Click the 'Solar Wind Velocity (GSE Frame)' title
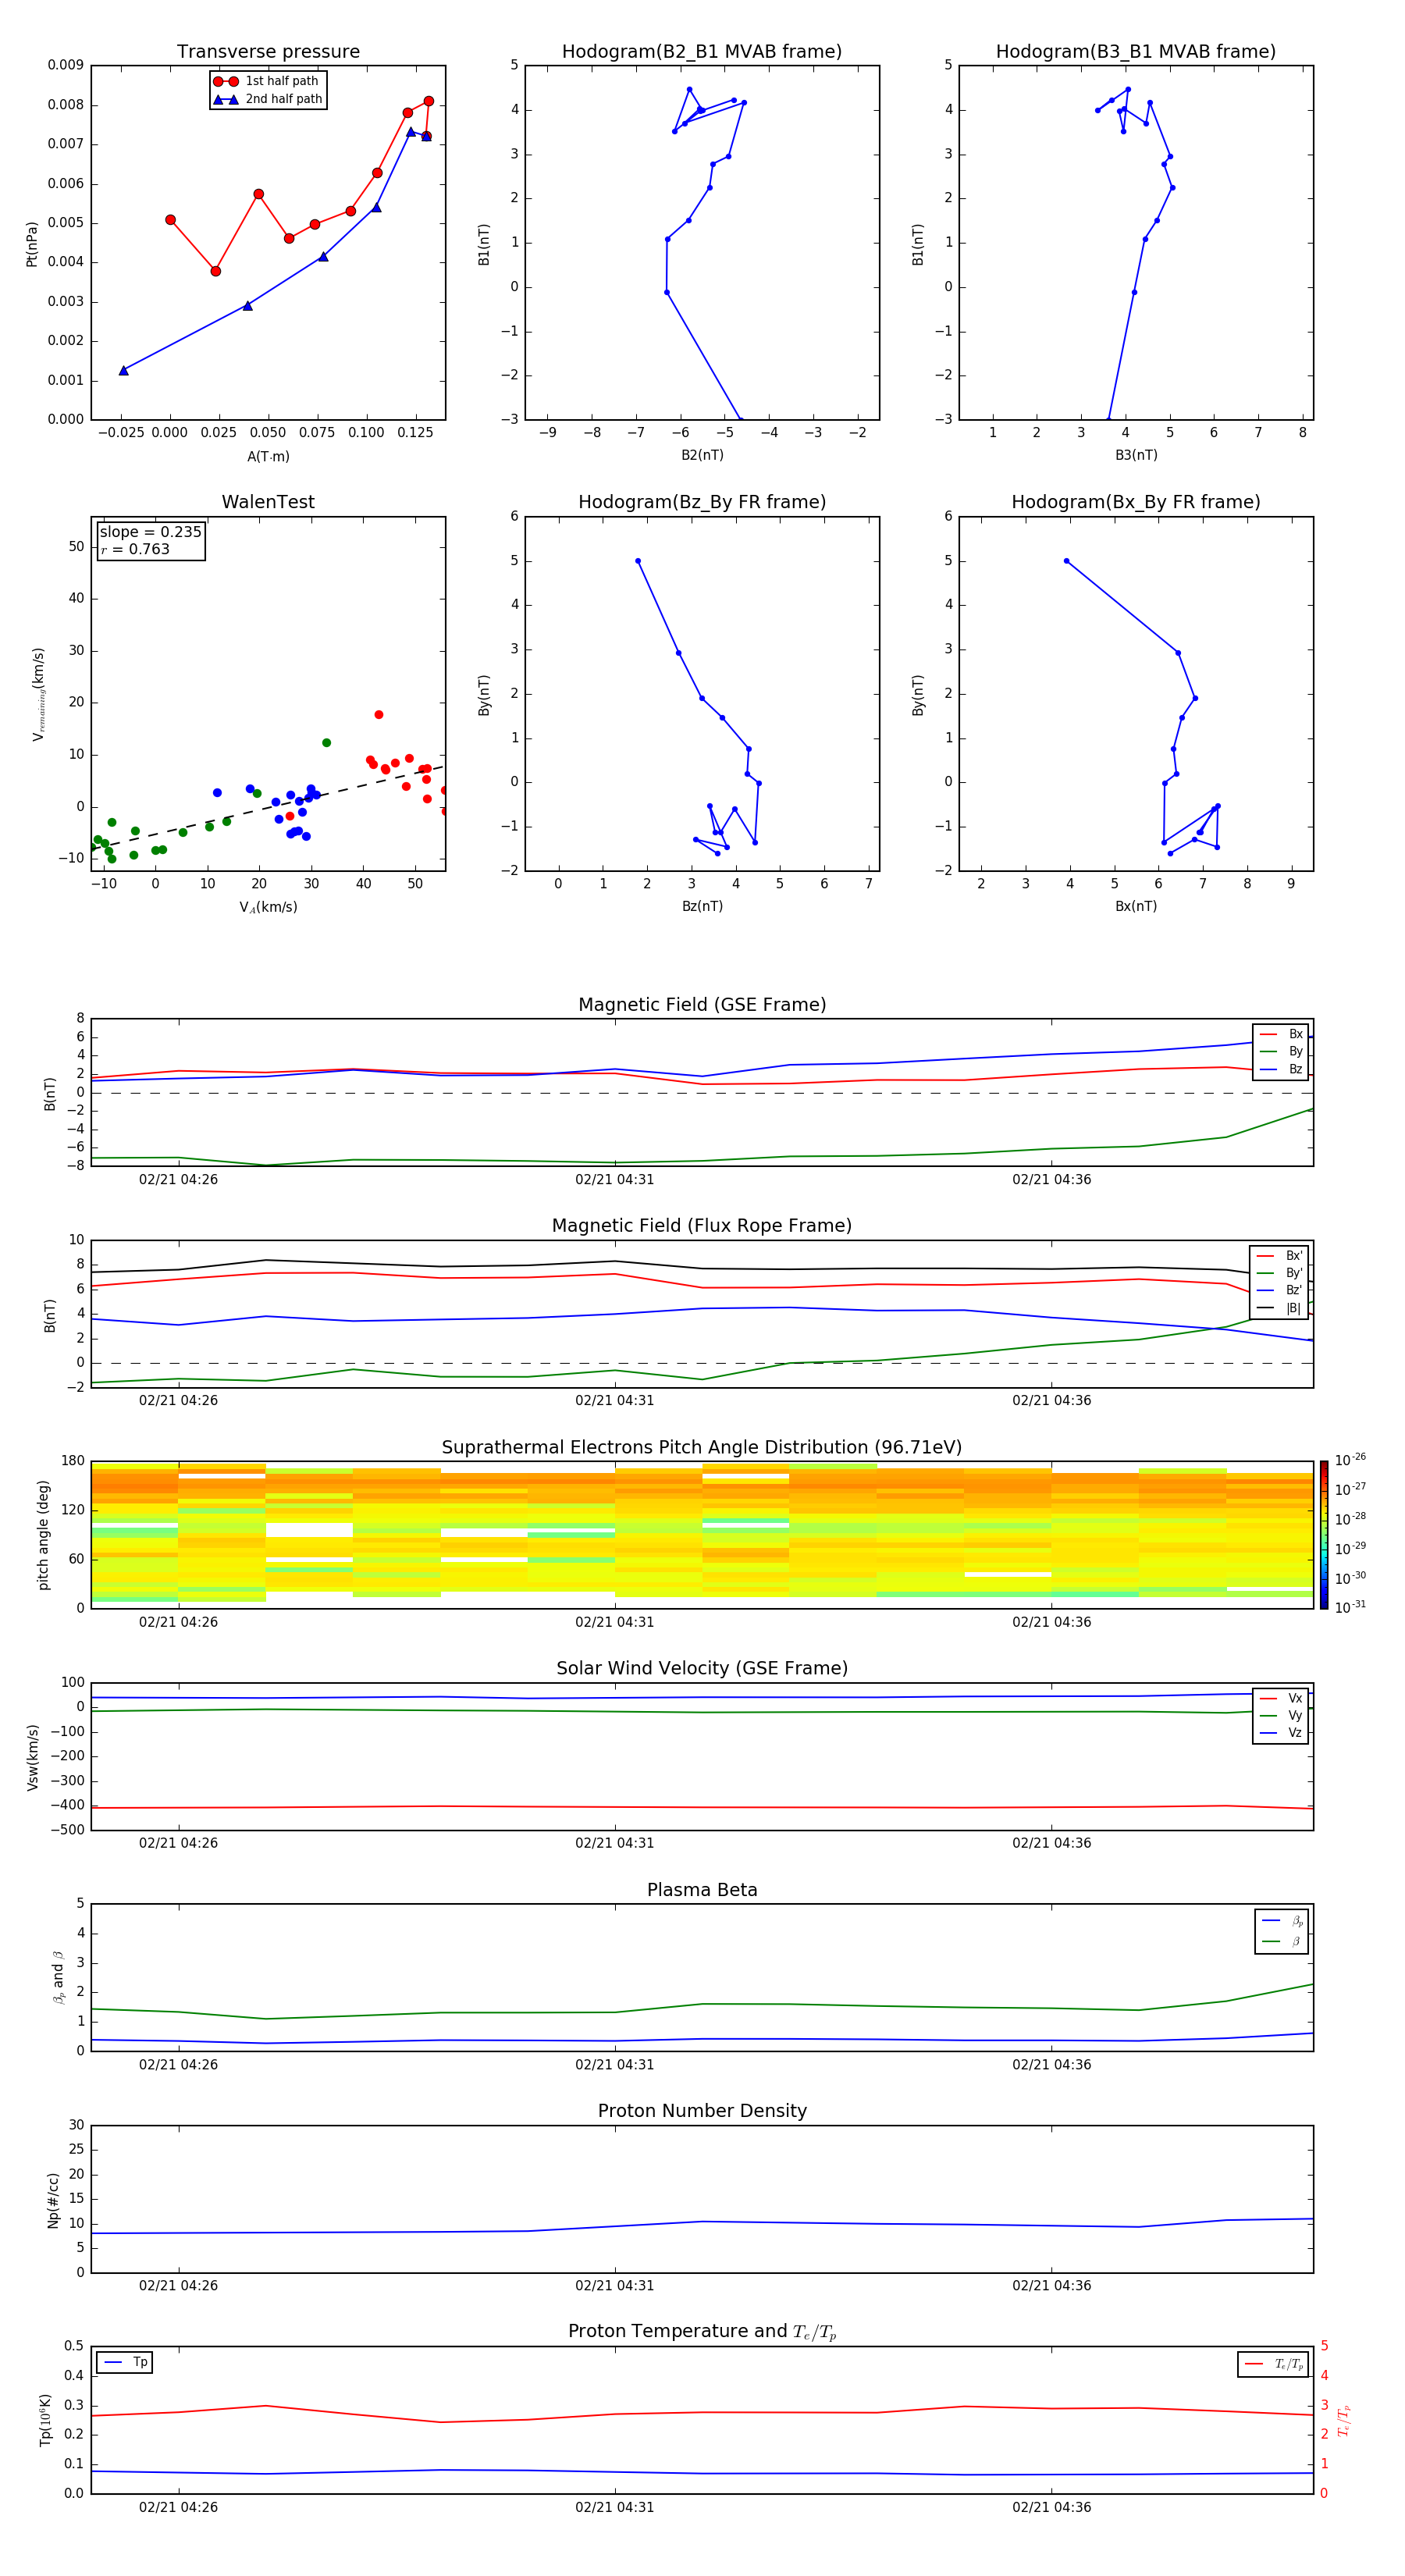Screen dimensions: 1405x2576 702,1668
